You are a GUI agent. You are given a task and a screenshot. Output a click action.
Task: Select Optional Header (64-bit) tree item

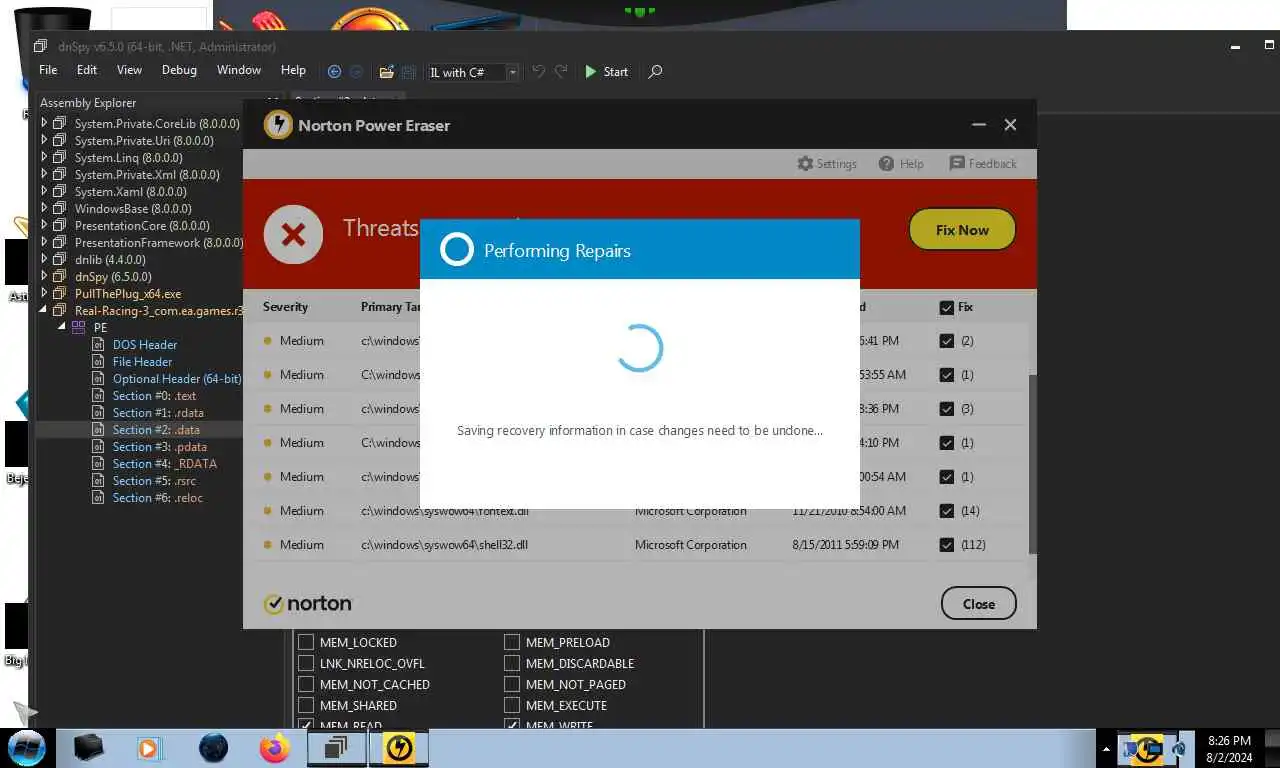pos(177,378)
